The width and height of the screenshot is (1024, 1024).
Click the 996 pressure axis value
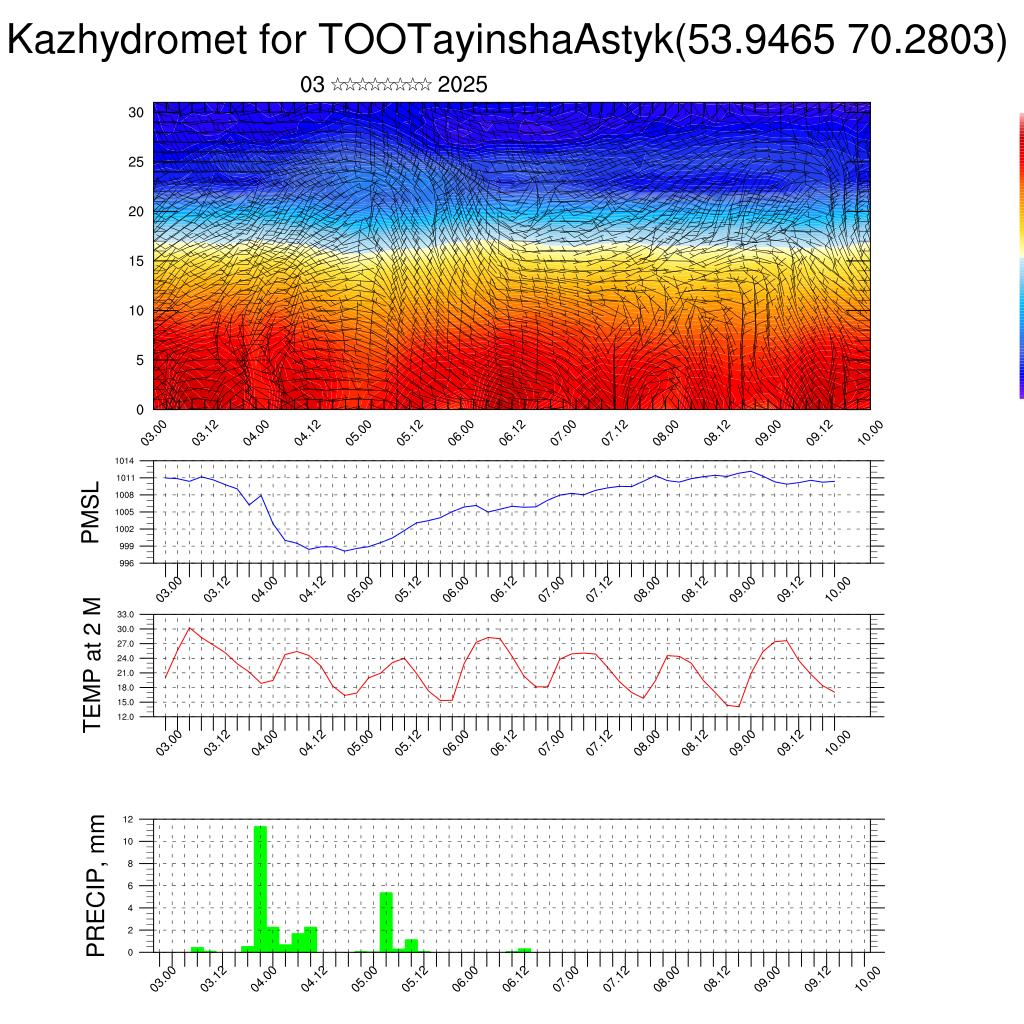pyautogui.click(x=127, y=563)
